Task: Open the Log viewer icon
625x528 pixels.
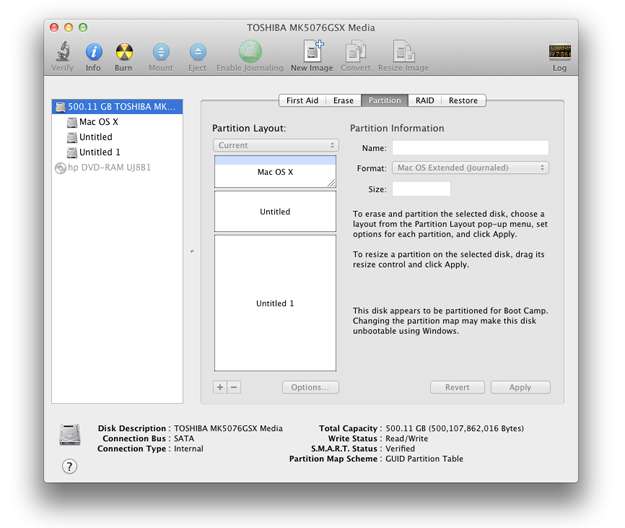Action: (x=559, y=52)
